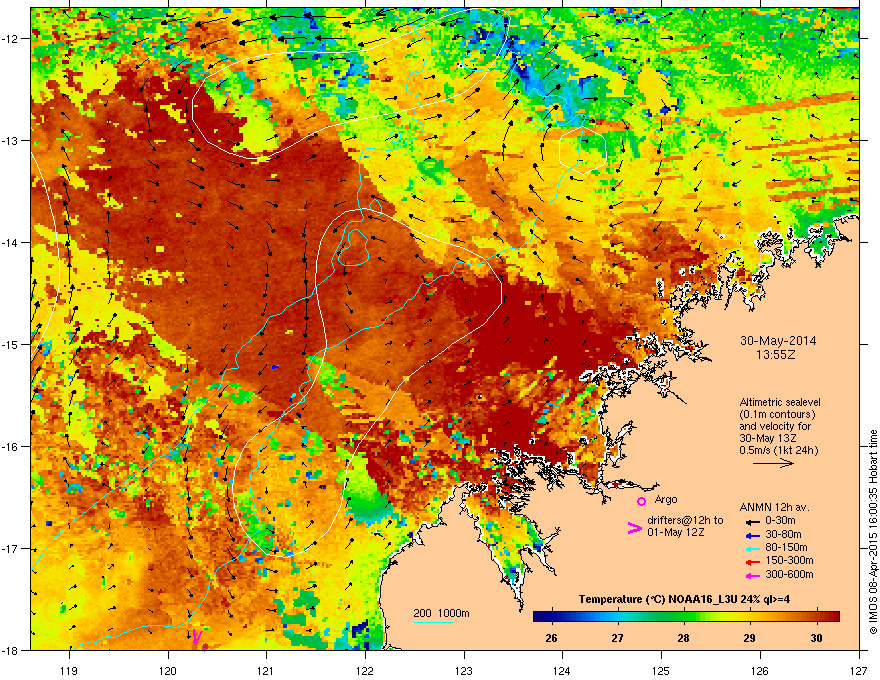Click the '0.5m/s (1kt 24h)' text
The image size is (880, 680).
click(x=778, y=451)
